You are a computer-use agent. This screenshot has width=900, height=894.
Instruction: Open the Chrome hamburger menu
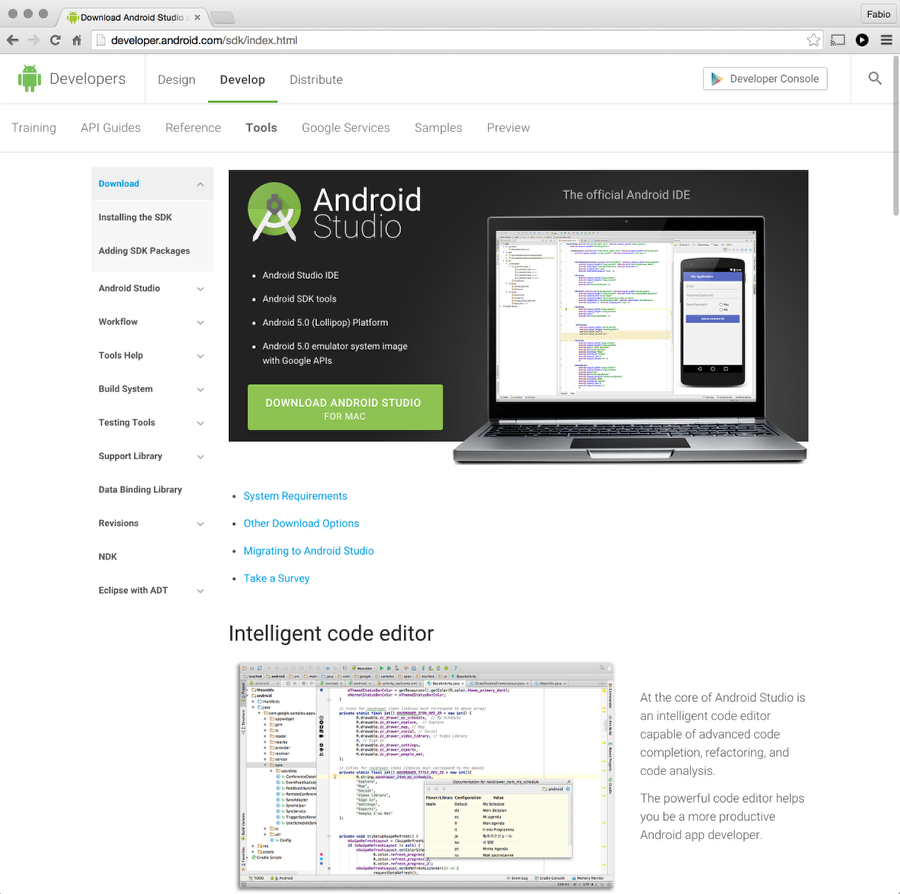point(886,40)
